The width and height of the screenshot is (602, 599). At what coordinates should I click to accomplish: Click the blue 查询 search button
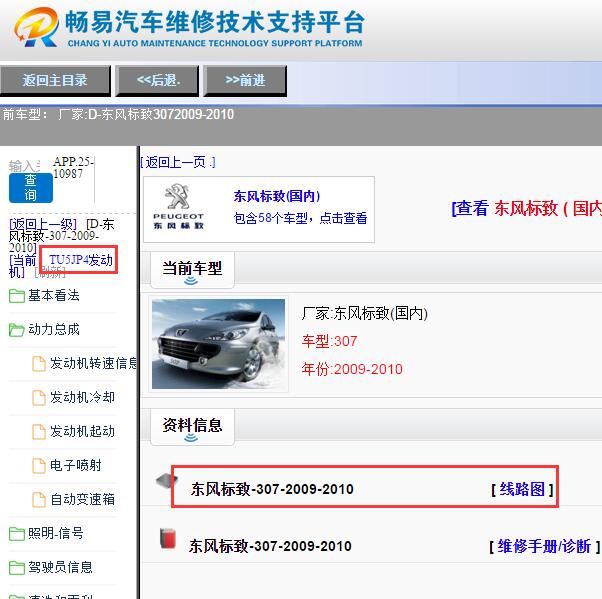point(31,188)
